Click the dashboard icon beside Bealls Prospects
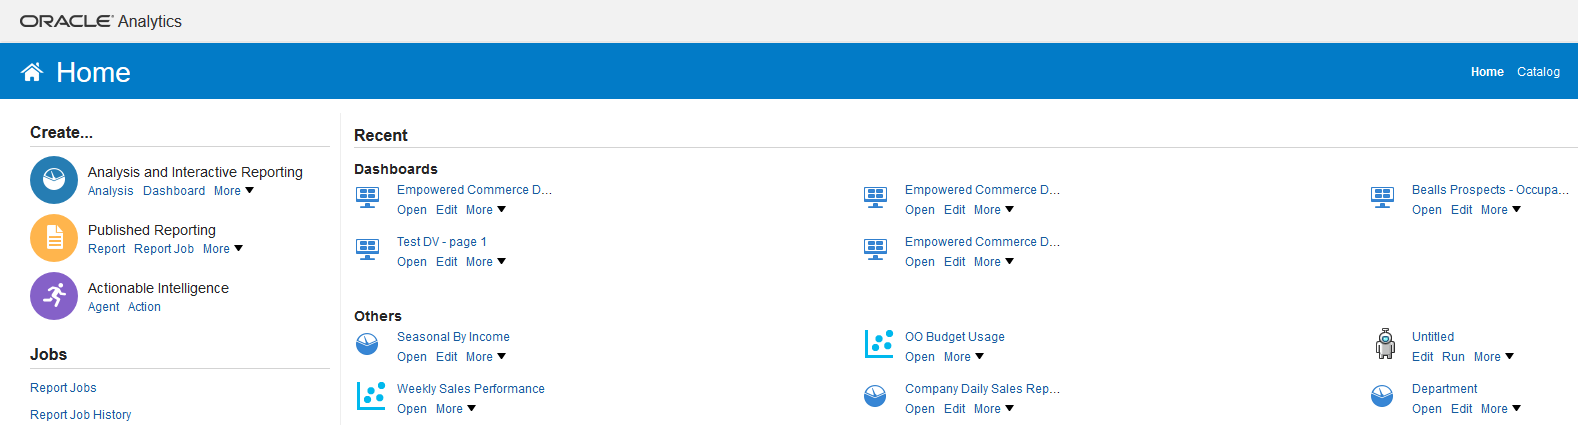 pyautogui.click(x=1383, y=198)
